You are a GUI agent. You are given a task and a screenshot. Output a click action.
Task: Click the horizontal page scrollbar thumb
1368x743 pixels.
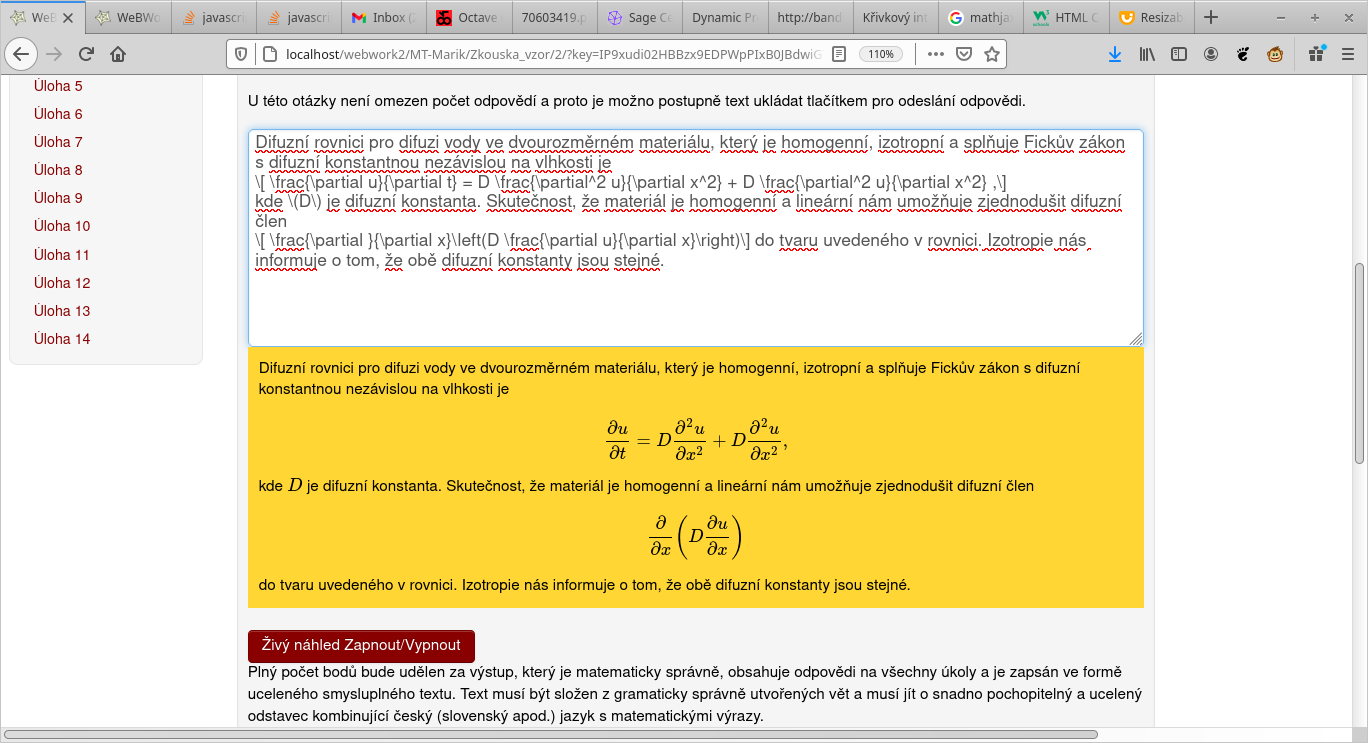(x=550, y=735)
